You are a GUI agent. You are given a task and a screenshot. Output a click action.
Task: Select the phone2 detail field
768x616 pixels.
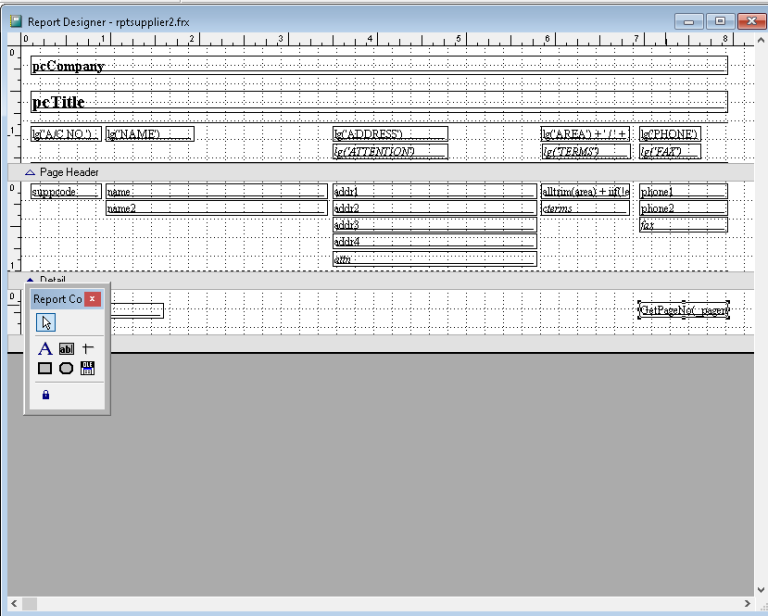[683, 208]
